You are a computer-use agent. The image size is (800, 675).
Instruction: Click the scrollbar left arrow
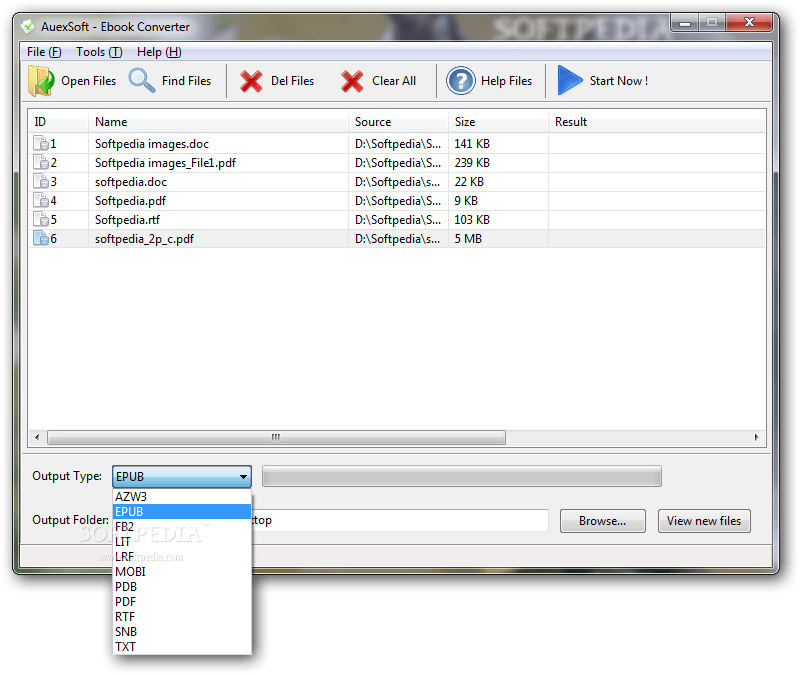(x=37, y=437)
